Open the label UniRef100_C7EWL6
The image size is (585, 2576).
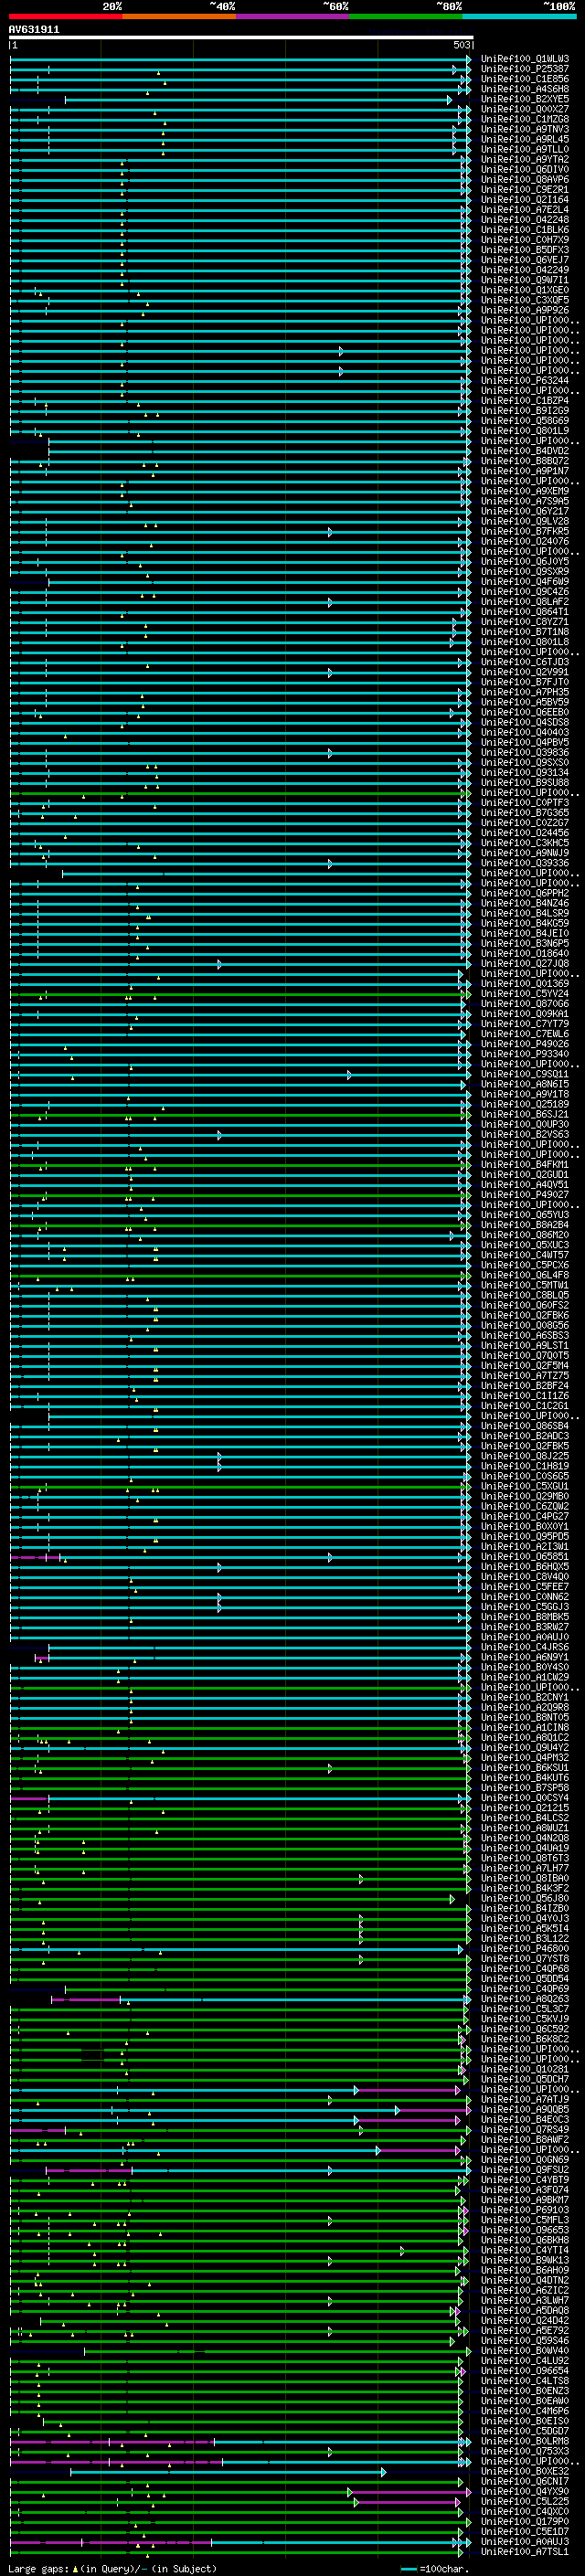(525, 1034)
